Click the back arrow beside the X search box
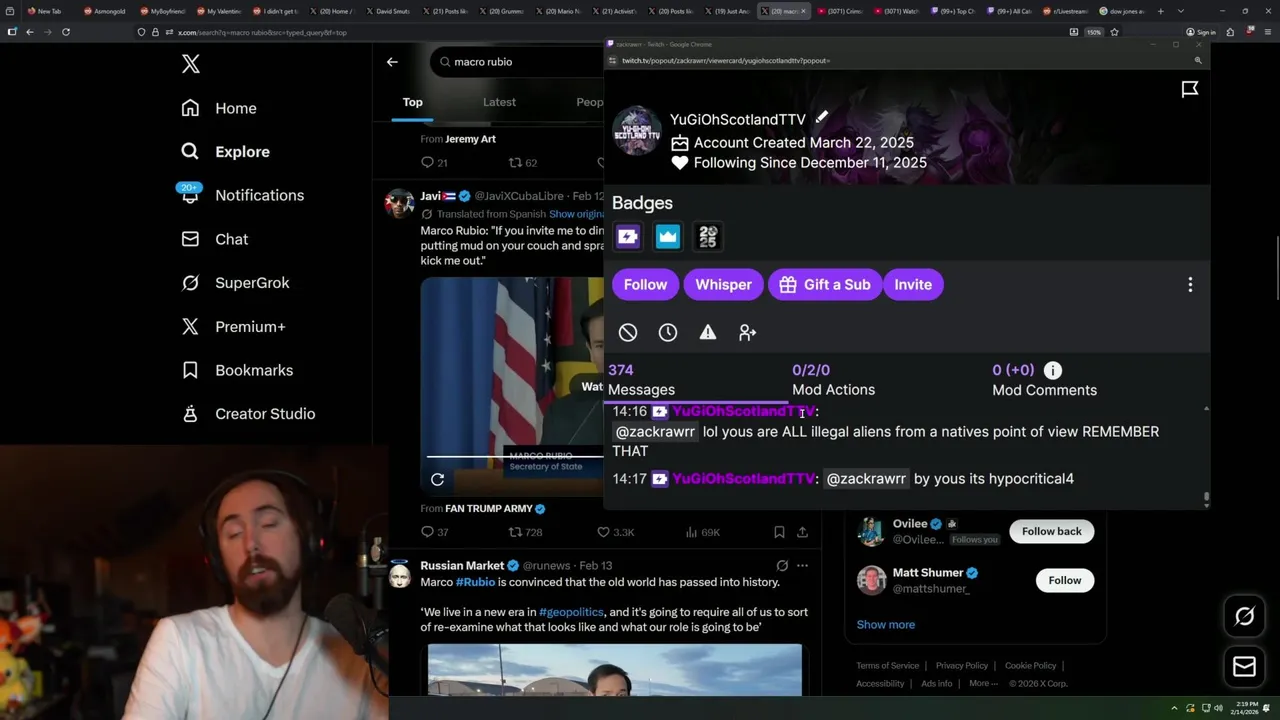 click(392, 62)
